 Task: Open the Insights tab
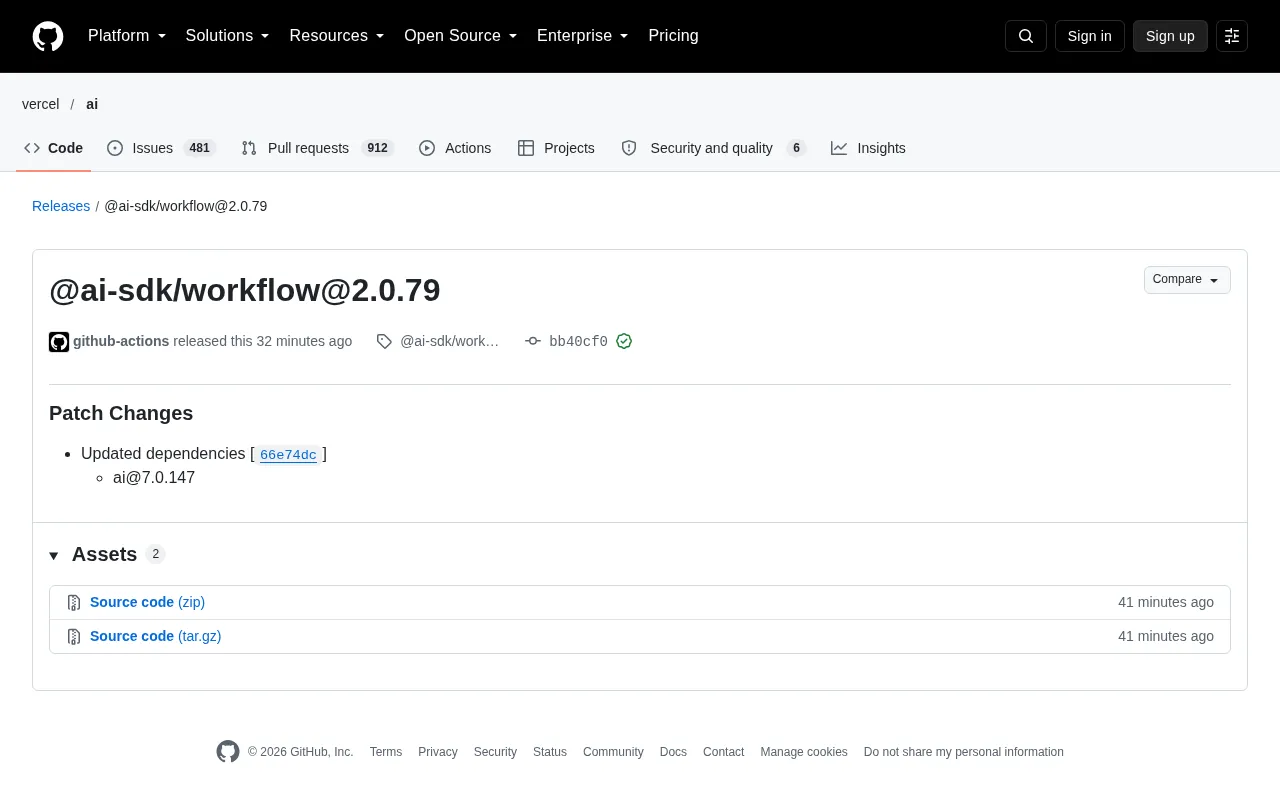pos(868,148)
